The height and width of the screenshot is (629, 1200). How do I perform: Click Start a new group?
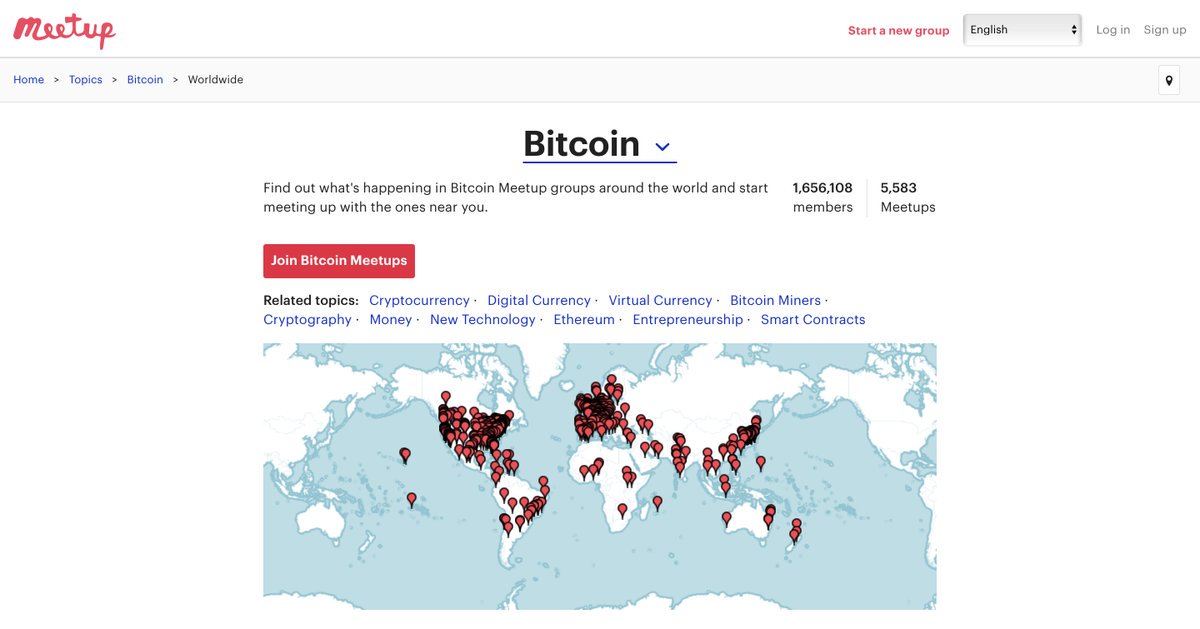point(898,30)
